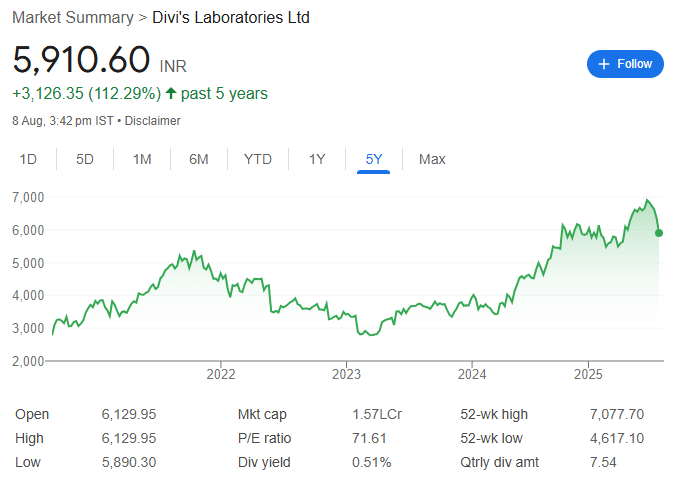Screen dimensions: 693x487
Task: Click the 6,000 y-axis label
Action: (28, 230)
